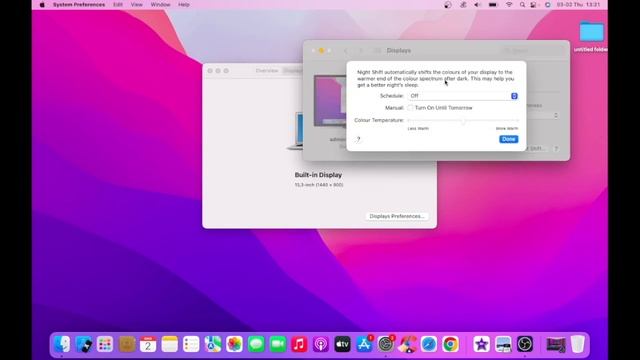Open Messages from the Dock
Image resolution: width=640 pixels, height=360 pixels.
coord(256,344)
